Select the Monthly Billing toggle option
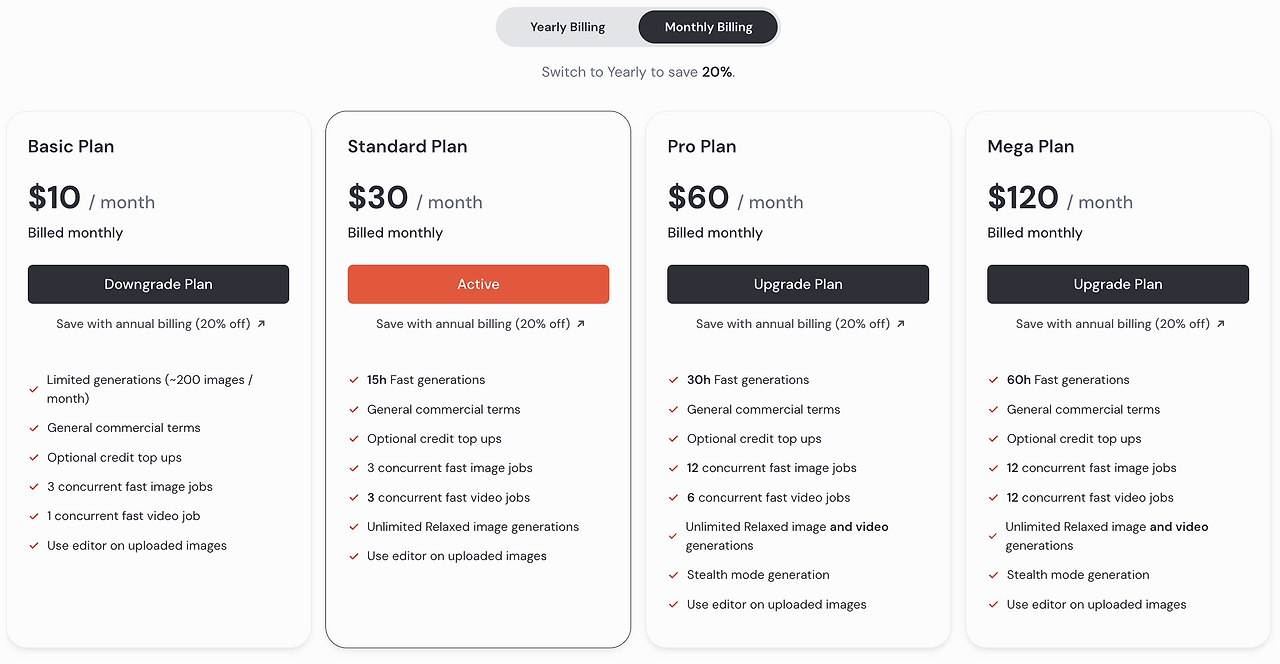1280x664 pixels. 708,27
